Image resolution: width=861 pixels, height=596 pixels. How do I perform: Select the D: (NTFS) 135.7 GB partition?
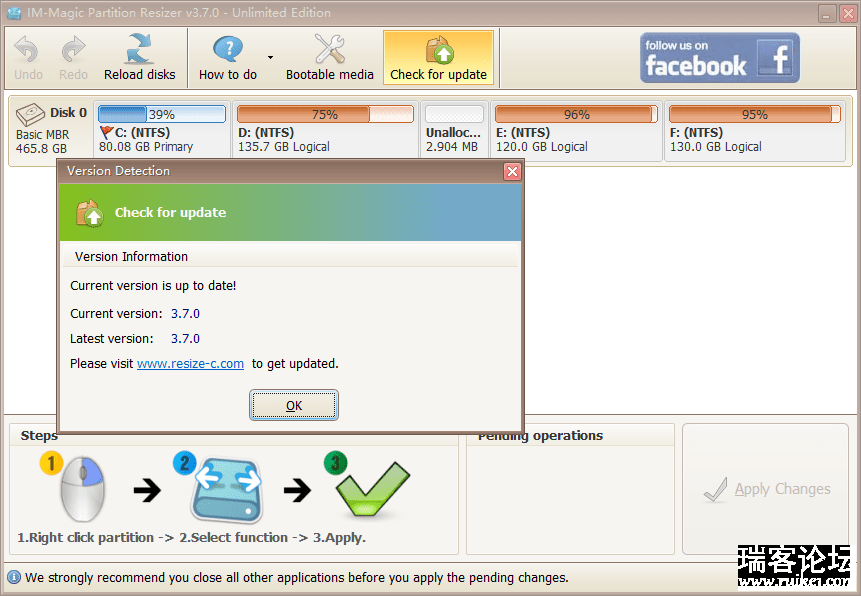click(x=325, y=131)
